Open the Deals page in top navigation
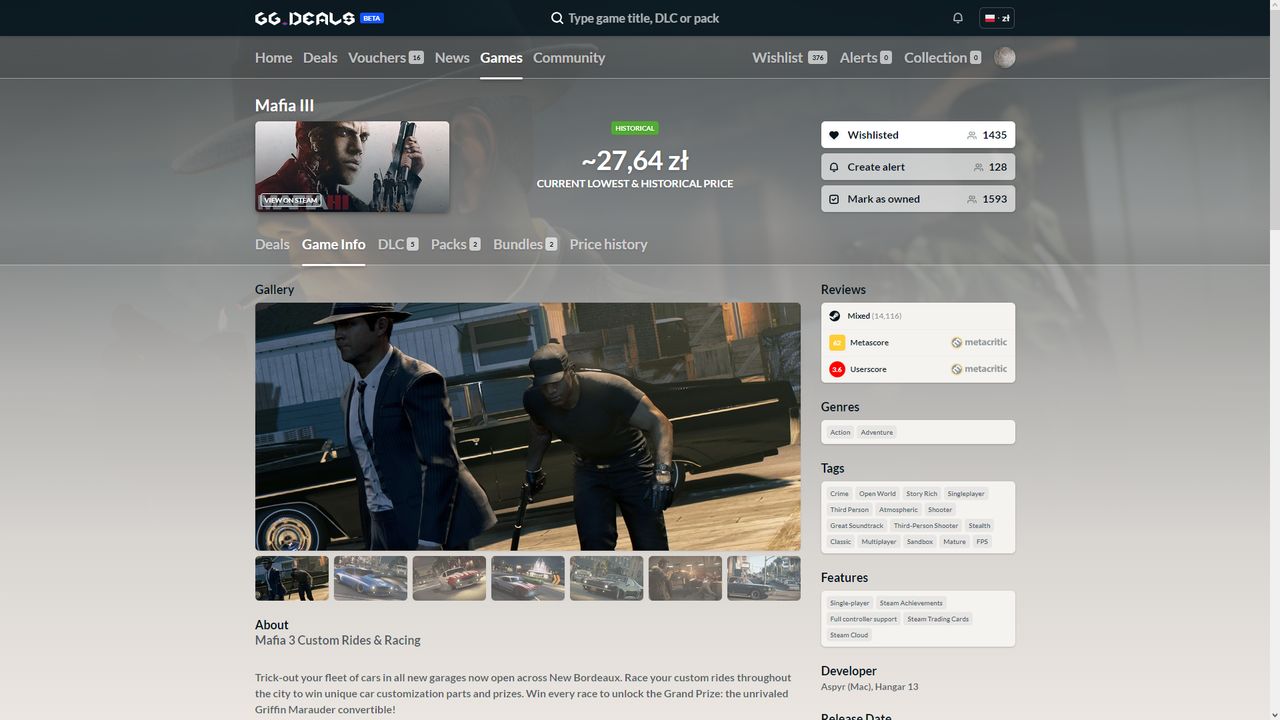This screenshot has width=1280, height=720. click(320, 57)
